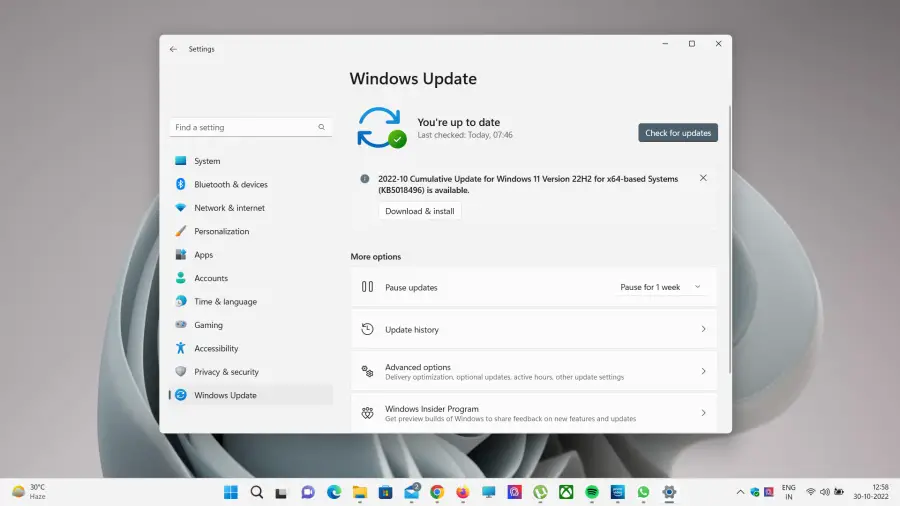Click the pause icon in Pause updates
Image resolution: width=900 pixels, height=506 pixels.
tap(367, 287)
